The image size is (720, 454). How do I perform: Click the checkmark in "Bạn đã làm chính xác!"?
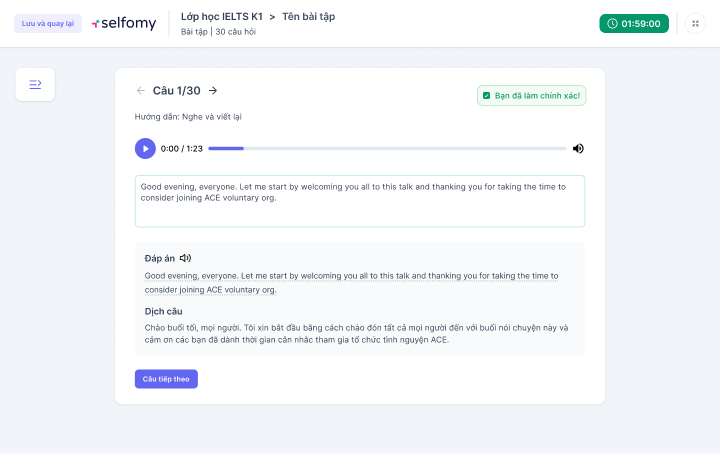(487, 96)
